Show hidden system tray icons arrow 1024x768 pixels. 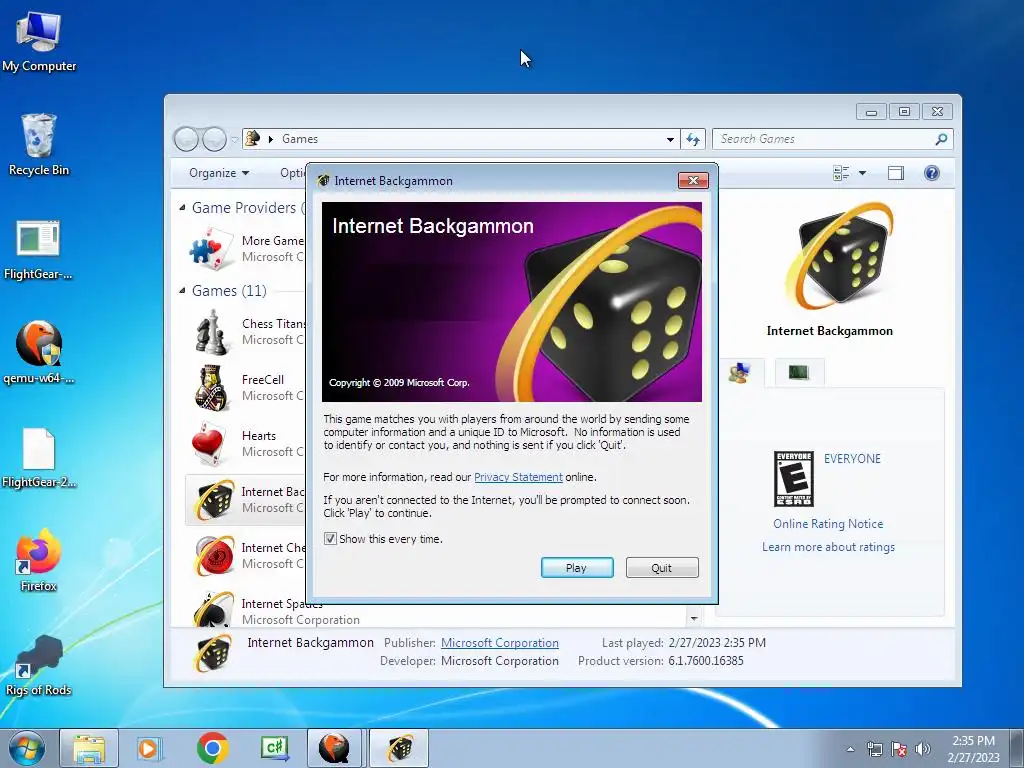[850, 749]
